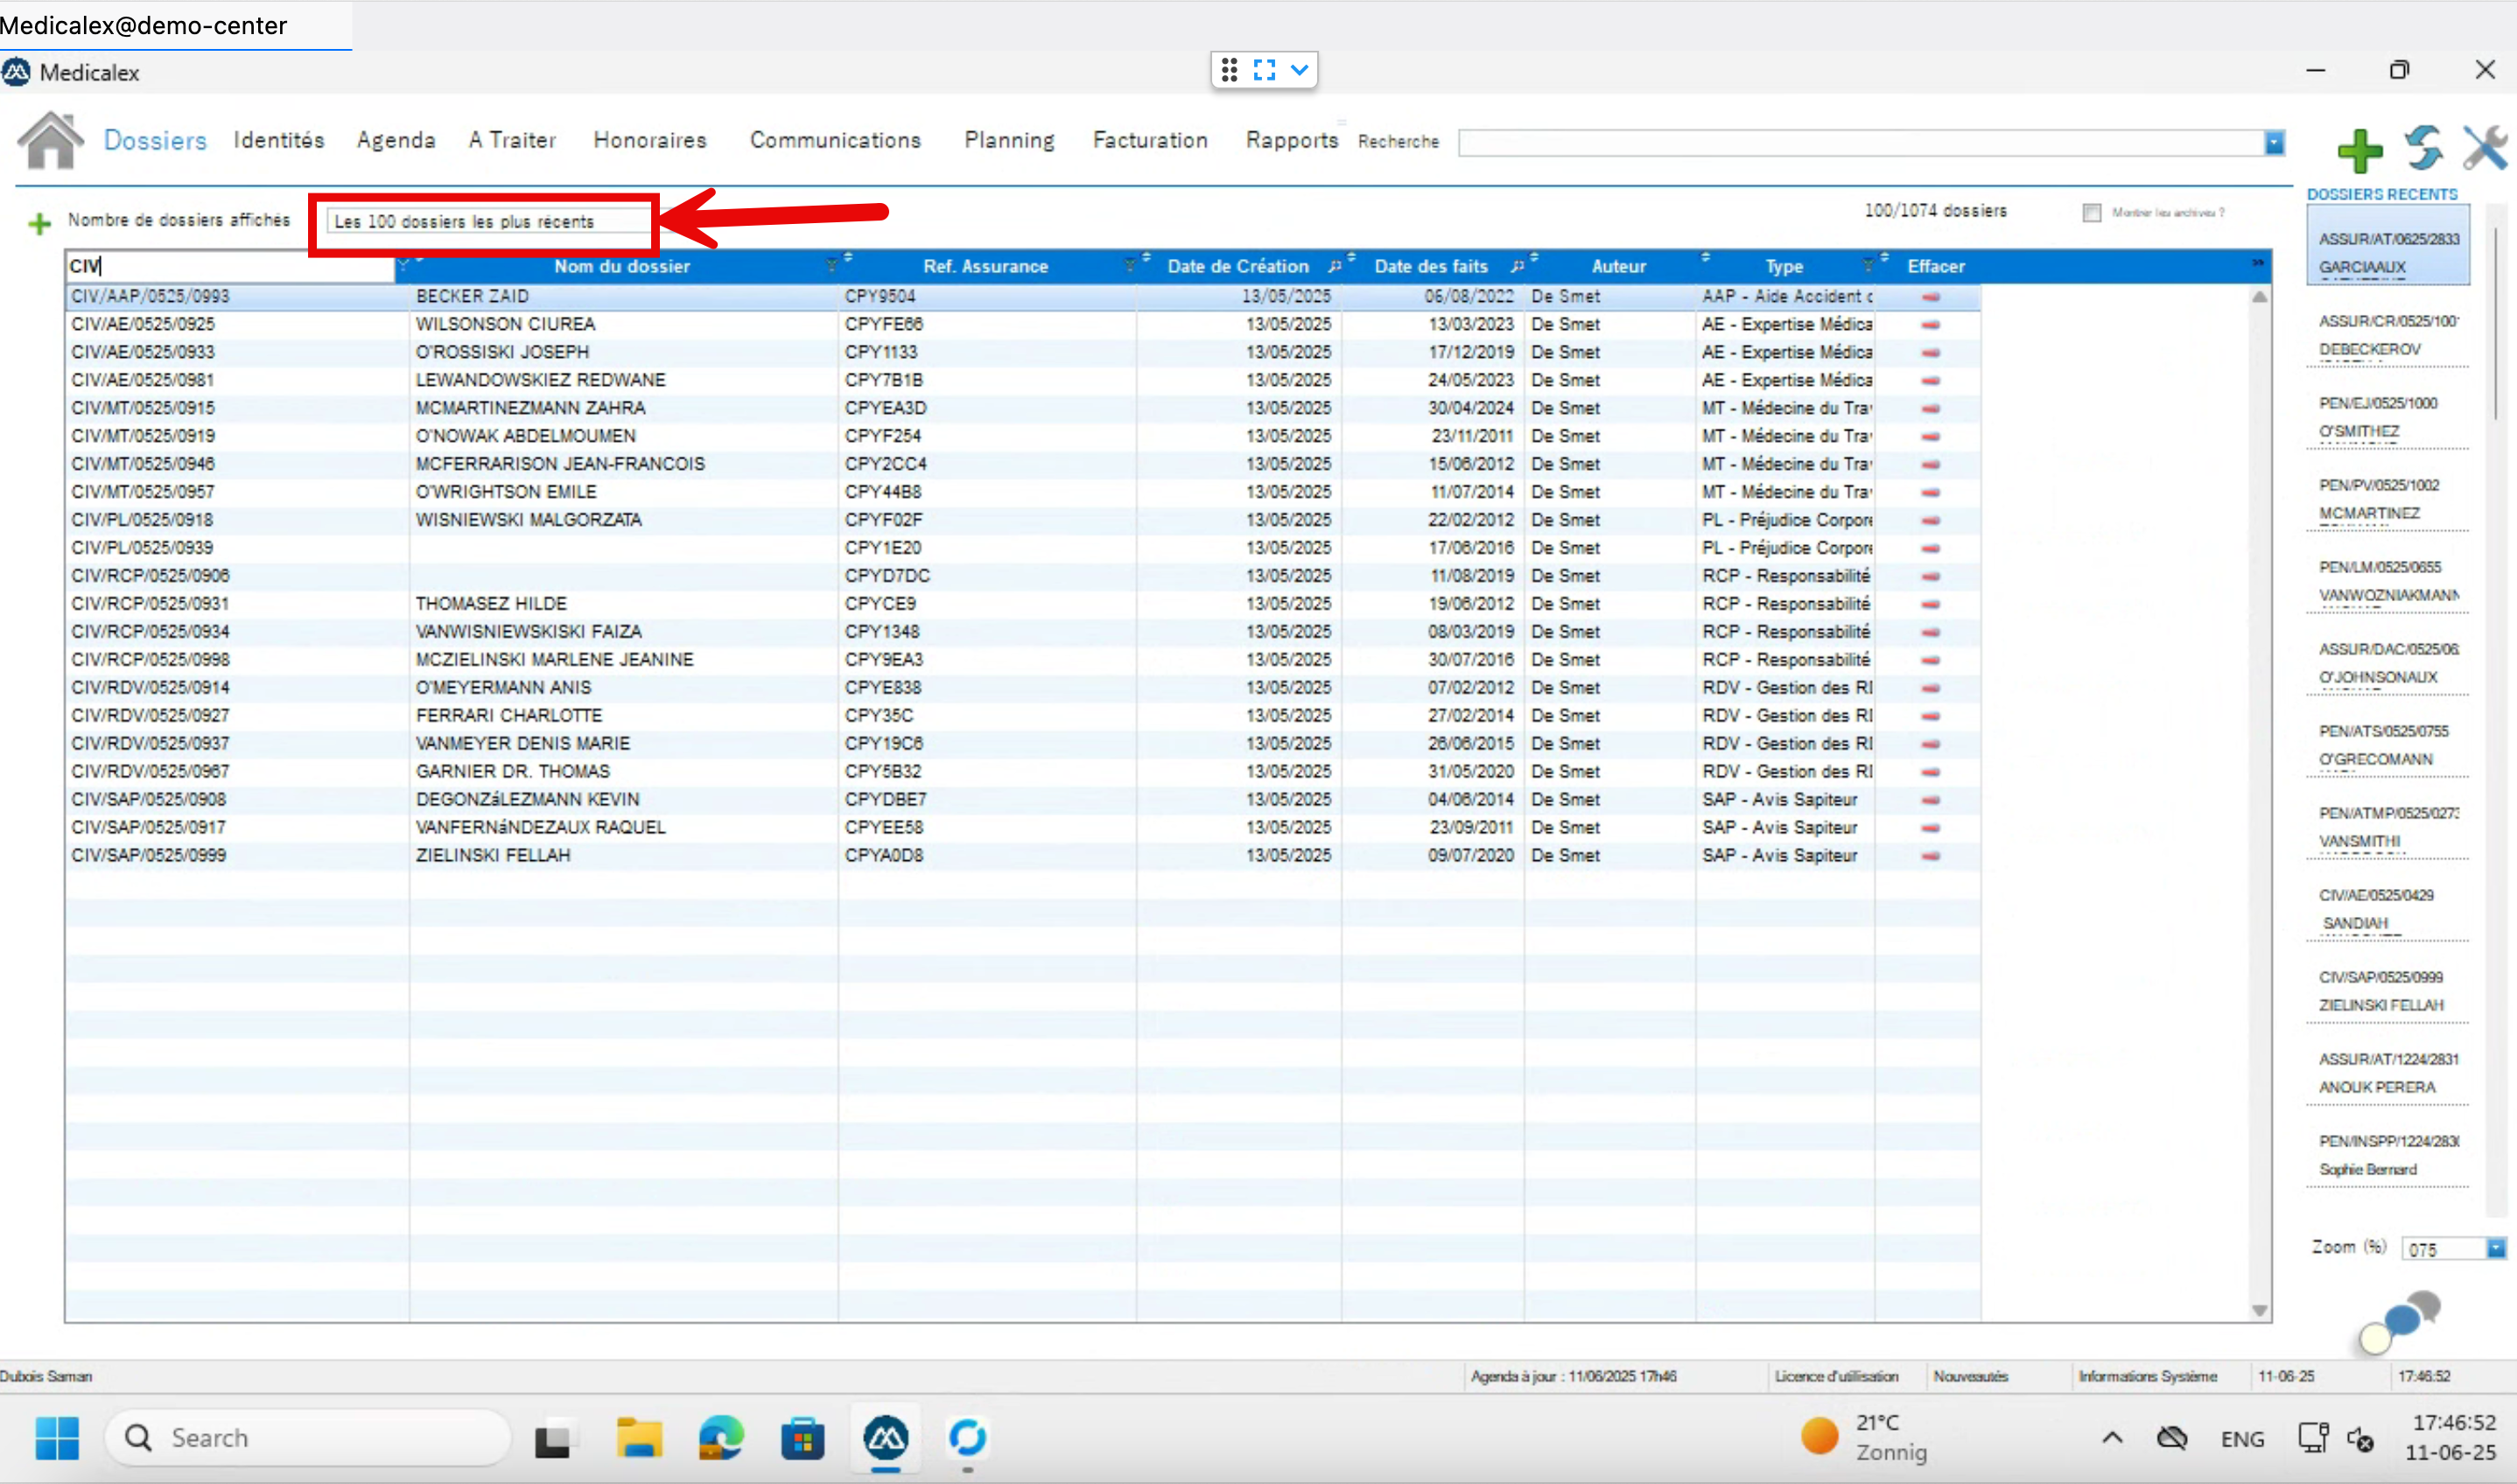Viewport: 2517px width, 1484px height.
Task: Switch to the Facturation menu
Action: point(1149,140)
